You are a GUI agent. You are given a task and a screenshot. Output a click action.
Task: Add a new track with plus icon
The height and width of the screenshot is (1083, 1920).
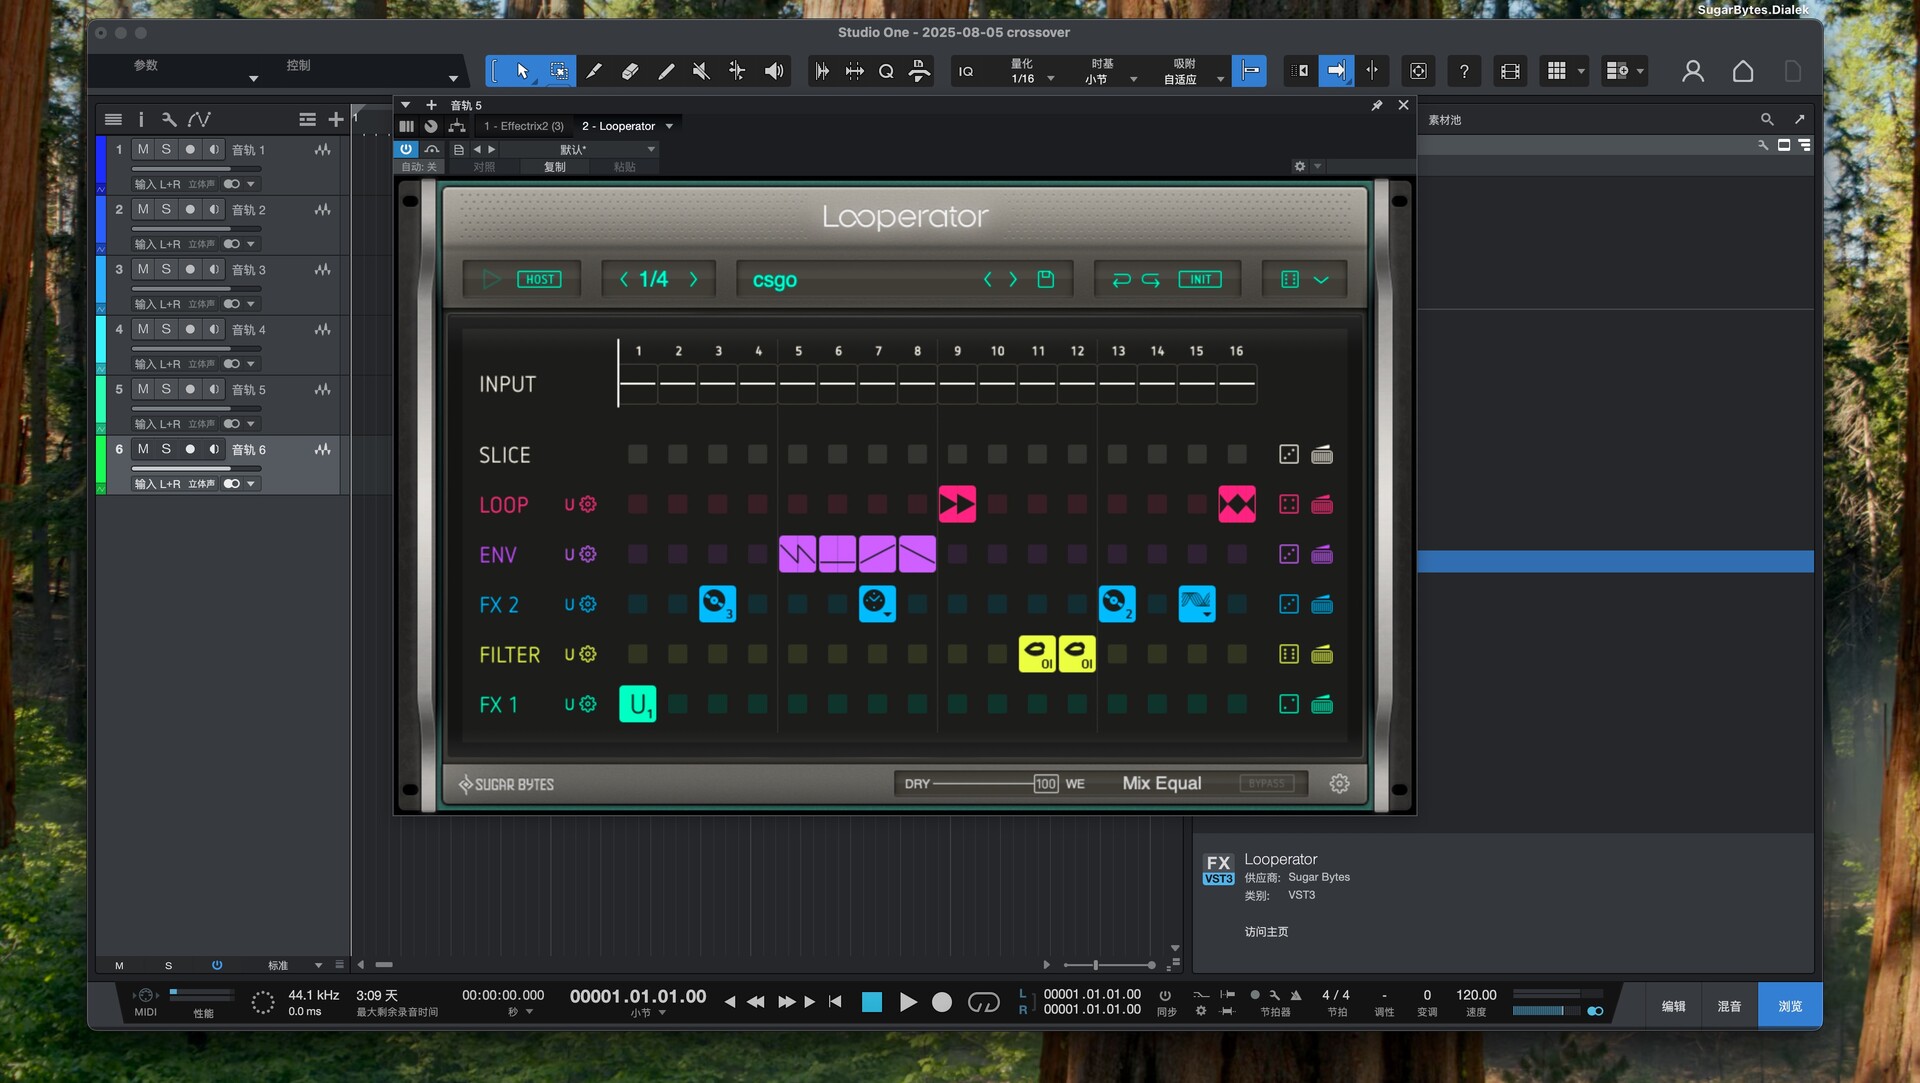336,119
